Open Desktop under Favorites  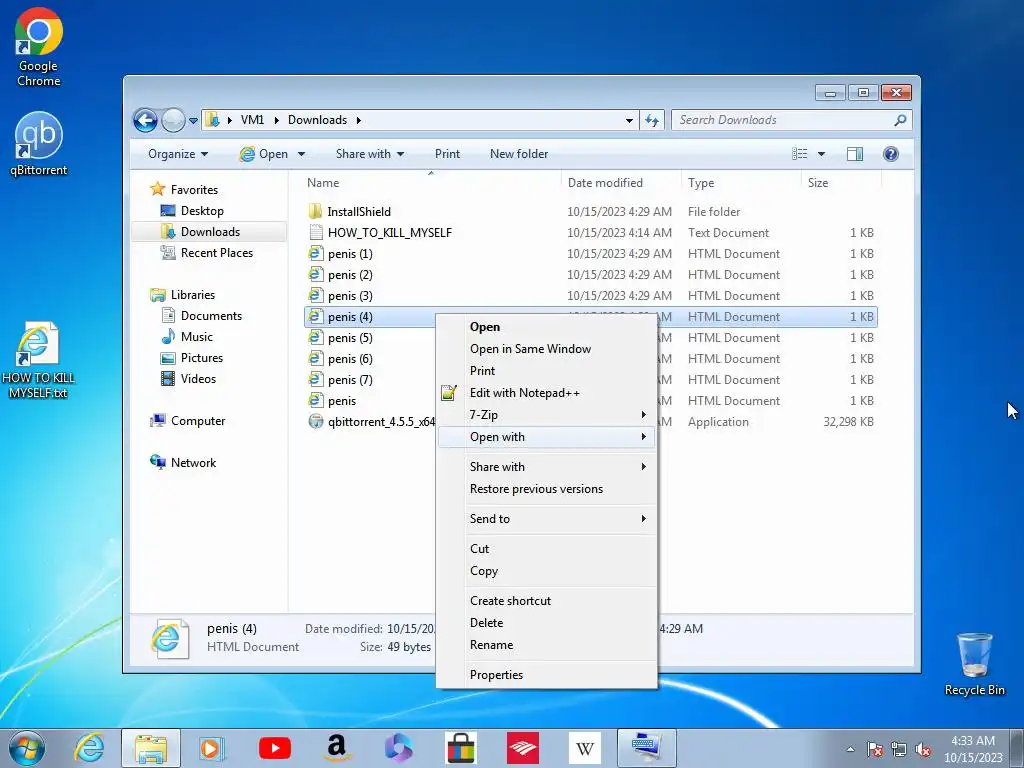[x=202, y=211]
